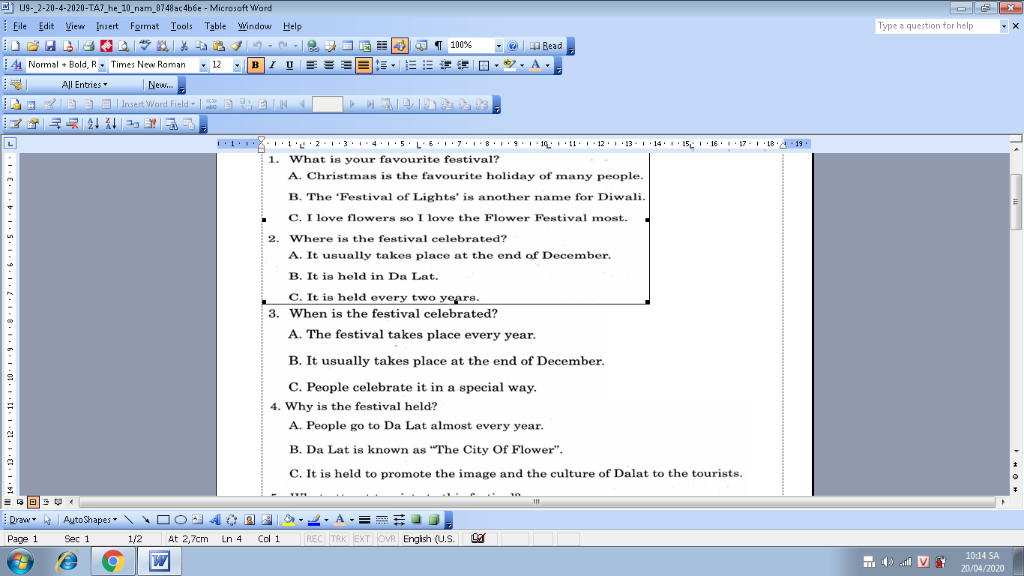Viewport: 1024px width, 576px height.
Task: Open the Window menu
Action: point(254,26)
